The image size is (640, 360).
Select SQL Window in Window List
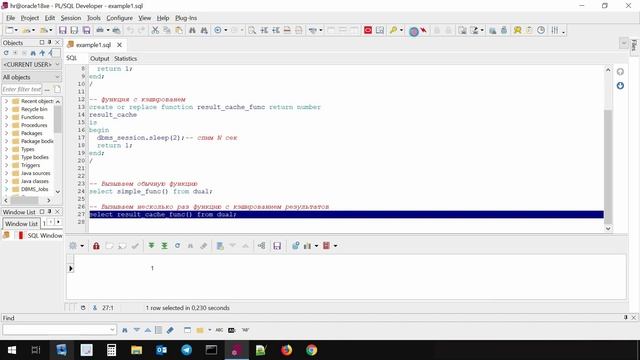[44, 236]
